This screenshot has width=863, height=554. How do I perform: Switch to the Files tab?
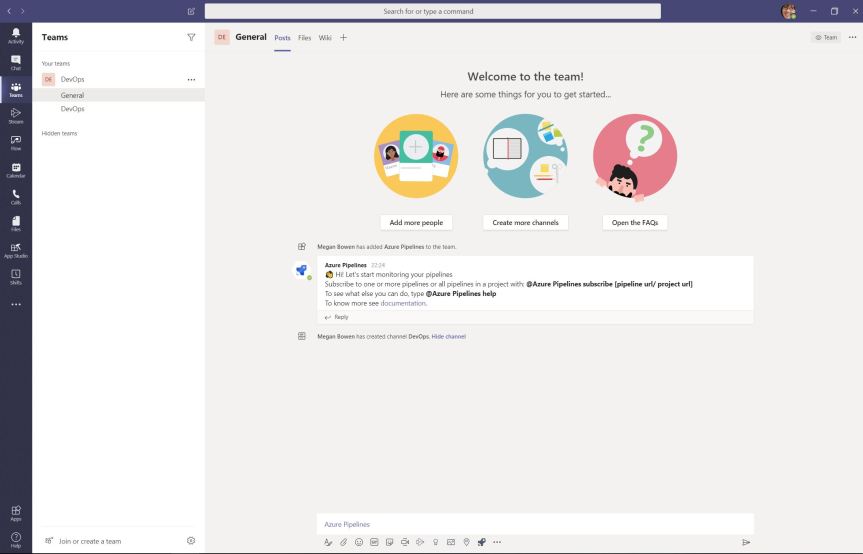304,38
